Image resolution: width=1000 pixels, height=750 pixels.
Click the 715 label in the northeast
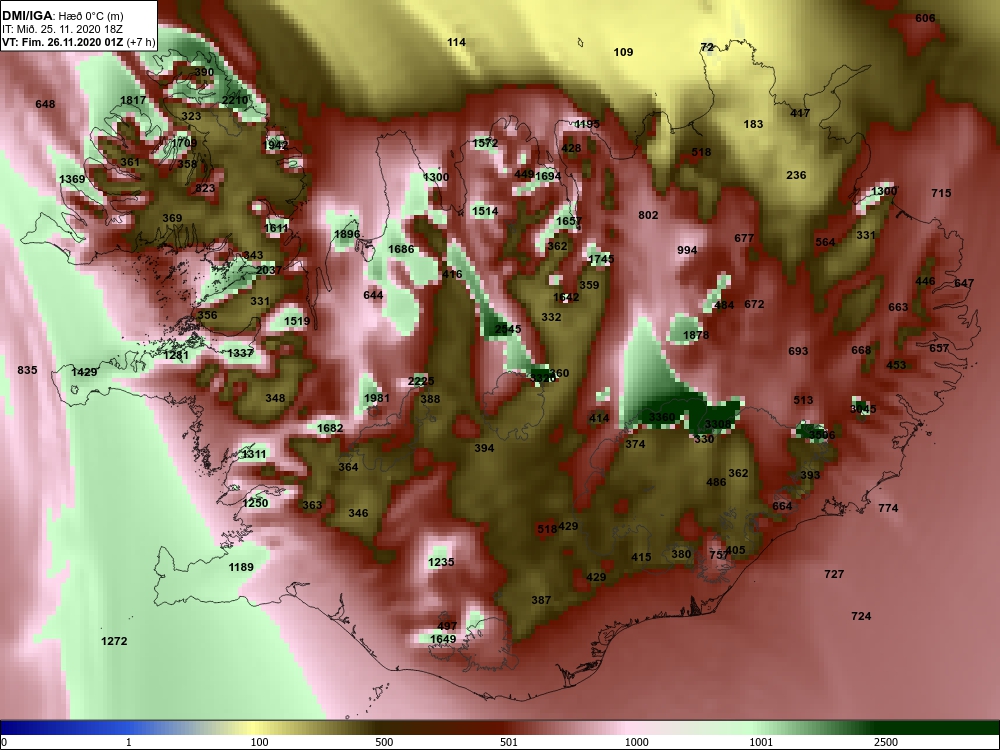941,193
